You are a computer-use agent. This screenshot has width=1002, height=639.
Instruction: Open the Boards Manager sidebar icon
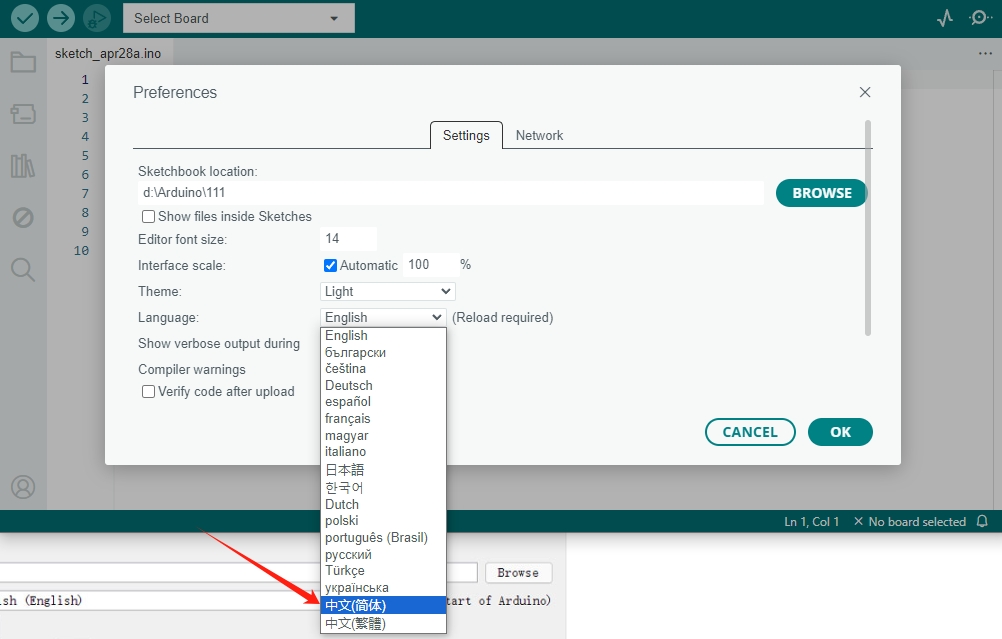click(23, 114)
